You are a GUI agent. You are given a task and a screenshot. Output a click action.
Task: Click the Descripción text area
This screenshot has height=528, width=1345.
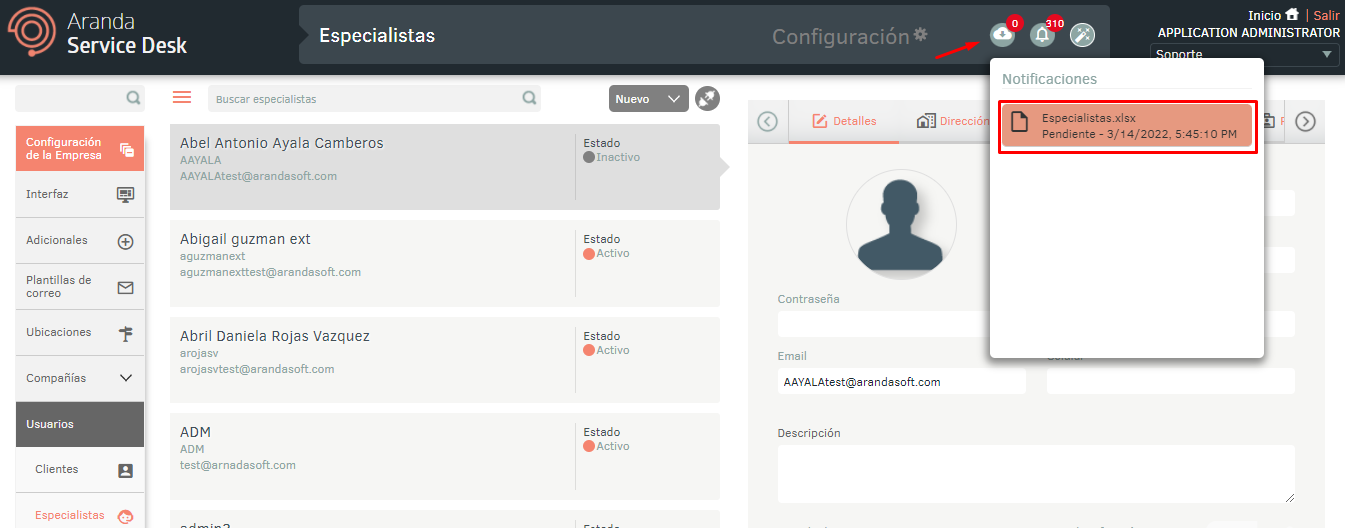[x=1036, y=474]
